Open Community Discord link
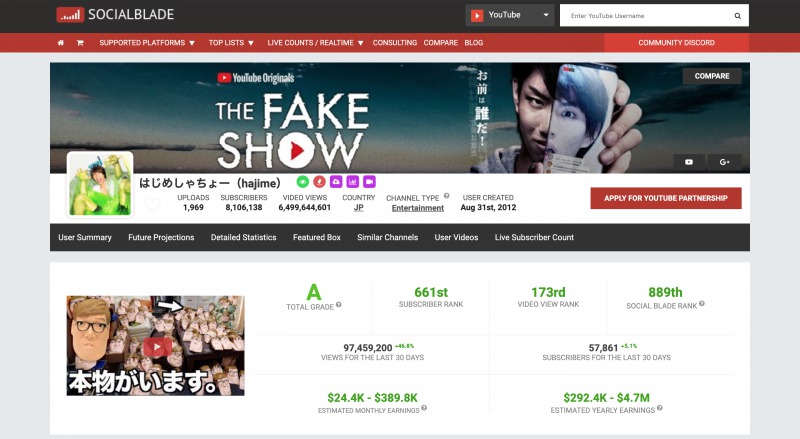 (x=677, y=43)
